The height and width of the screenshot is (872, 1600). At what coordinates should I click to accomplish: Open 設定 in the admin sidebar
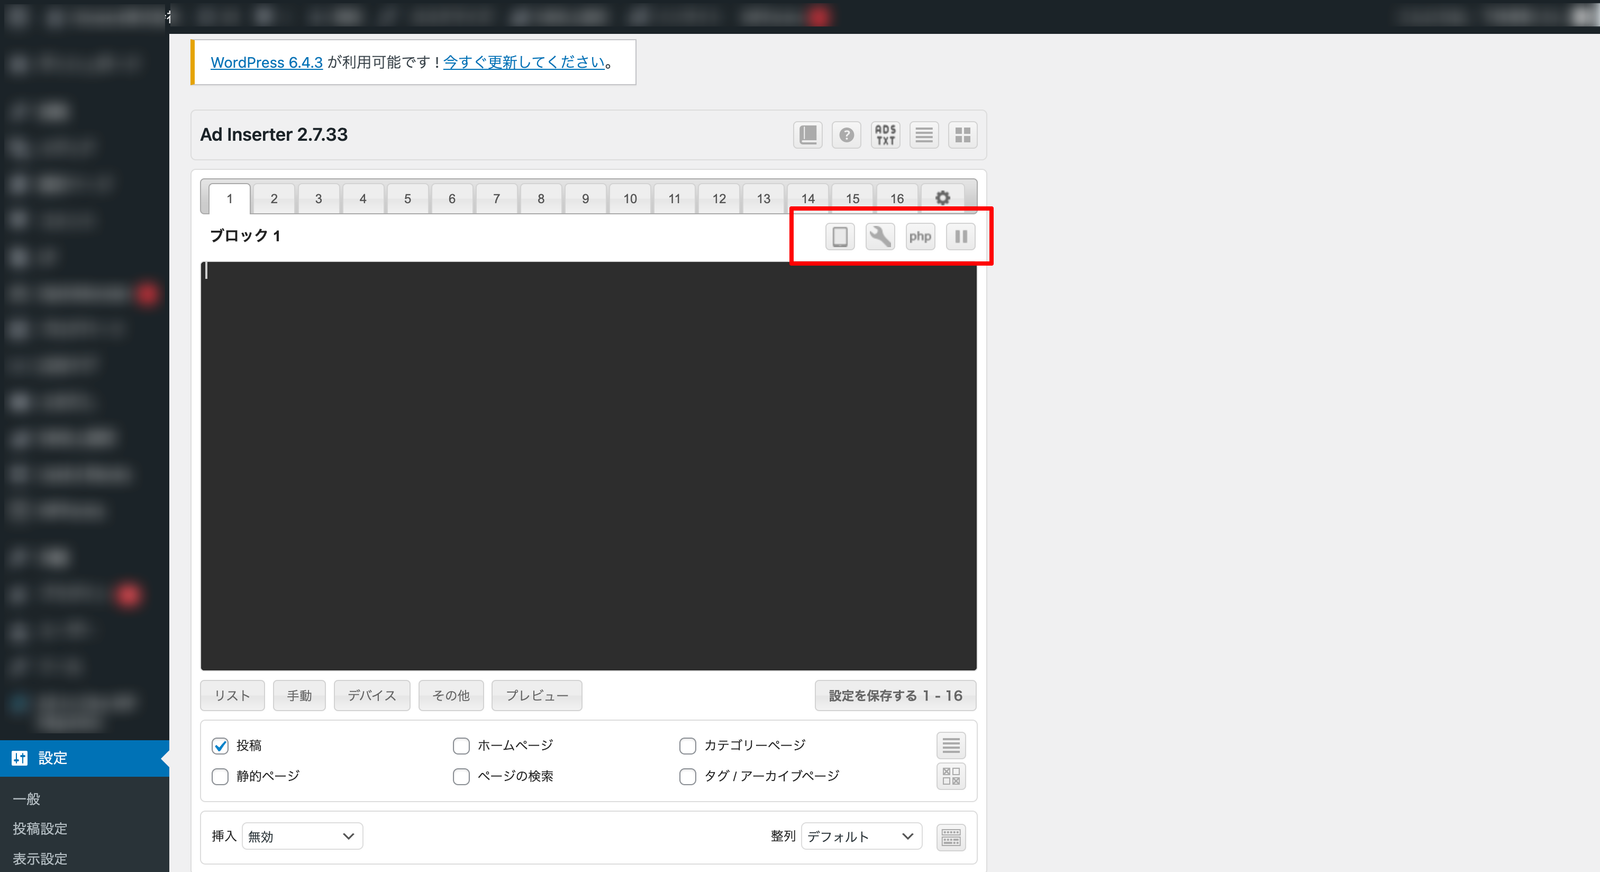[84, 758]
